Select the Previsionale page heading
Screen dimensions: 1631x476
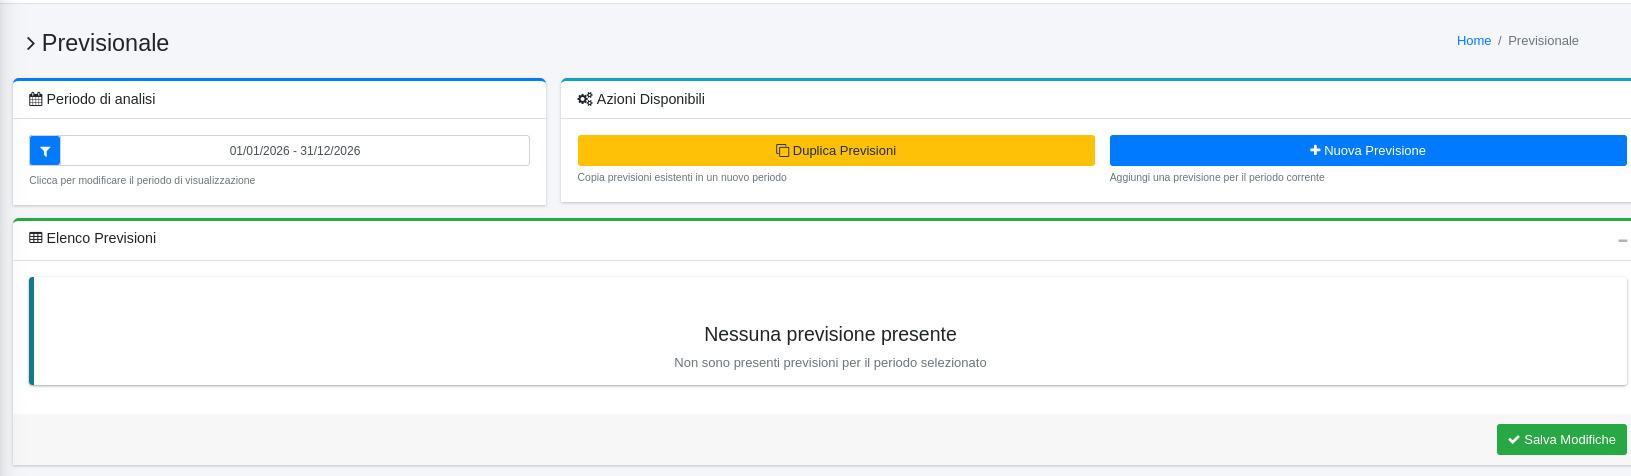(x=105, y=43)
